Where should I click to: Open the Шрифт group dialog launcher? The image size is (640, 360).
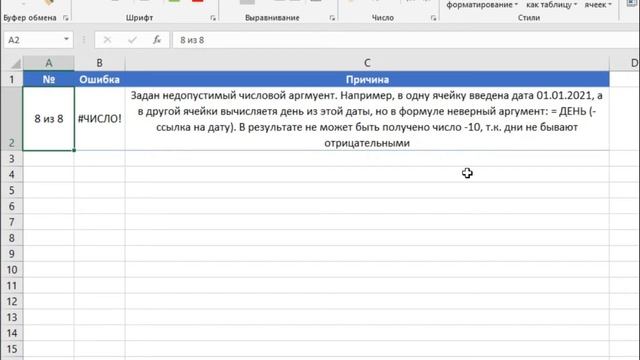coord(213,18)
